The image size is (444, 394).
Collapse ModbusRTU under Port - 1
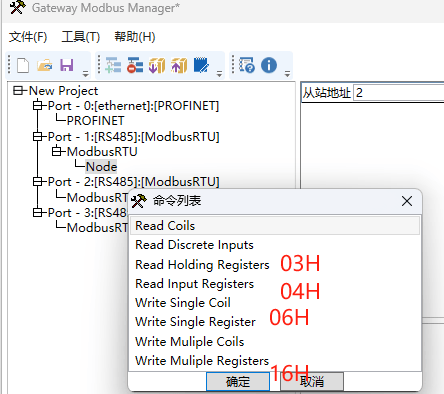click(57, 152)
